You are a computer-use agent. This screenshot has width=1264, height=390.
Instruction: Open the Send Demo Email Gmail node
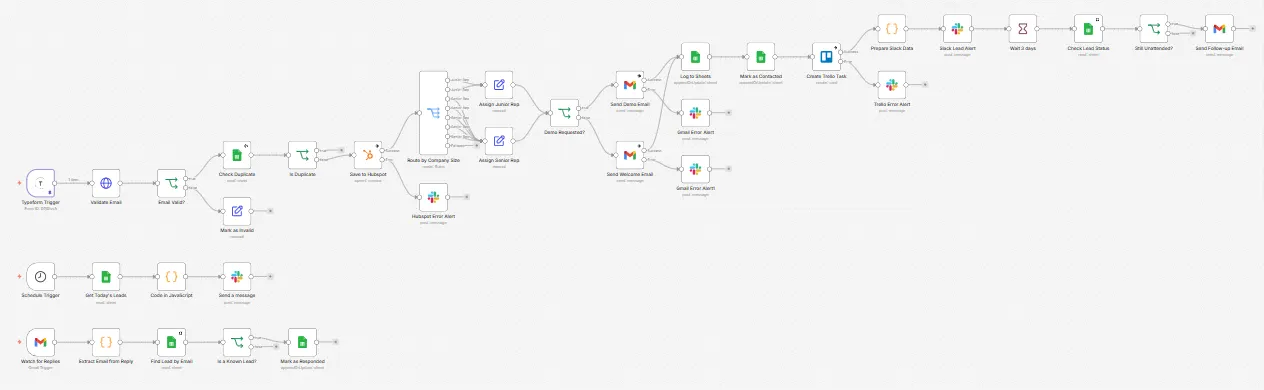(630, 85)
